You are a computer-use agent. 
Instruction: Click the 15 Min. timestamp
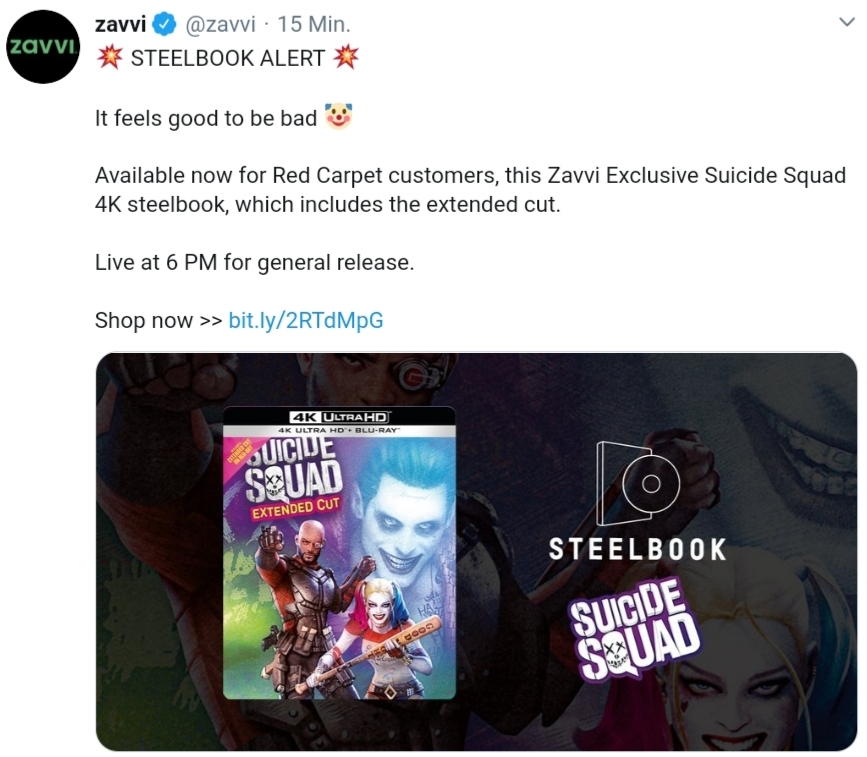point(314,24)
